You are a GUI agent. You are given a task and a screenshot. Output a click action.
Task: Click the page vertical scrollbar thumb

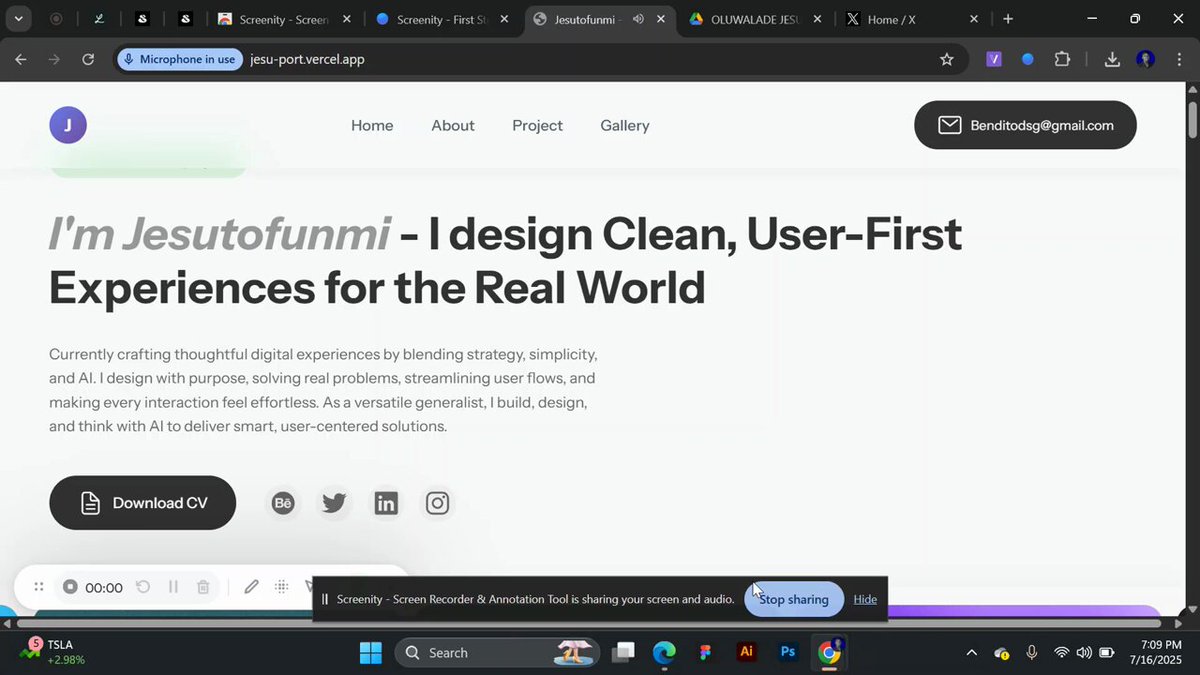(1192, 119)
